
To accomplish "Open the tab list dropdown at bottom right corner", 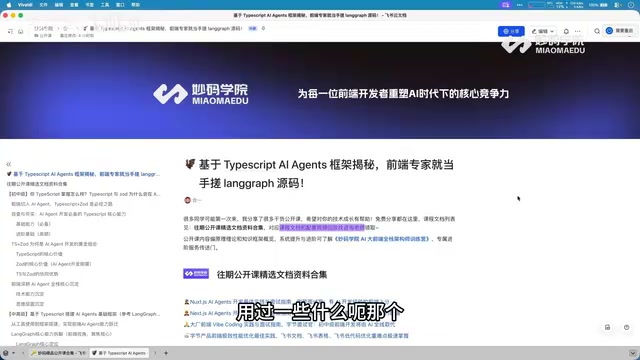I will pyautogui.click(x=633, y=353).
